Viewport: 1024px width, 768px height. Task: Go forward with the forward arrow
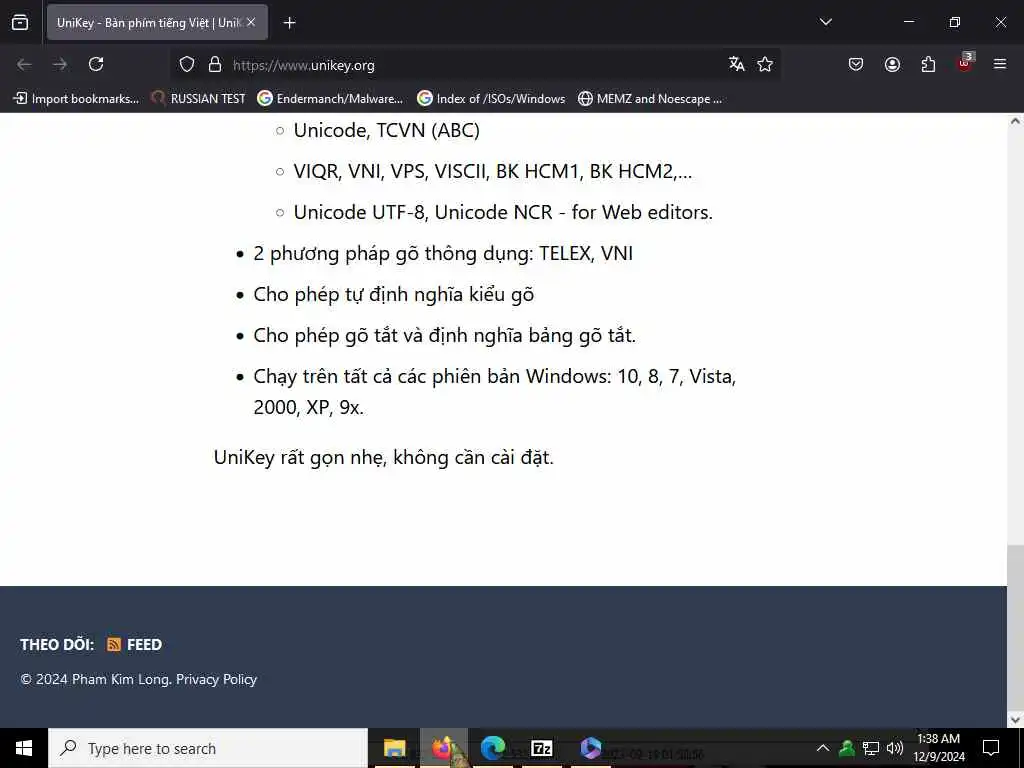(x=60, y=64)
